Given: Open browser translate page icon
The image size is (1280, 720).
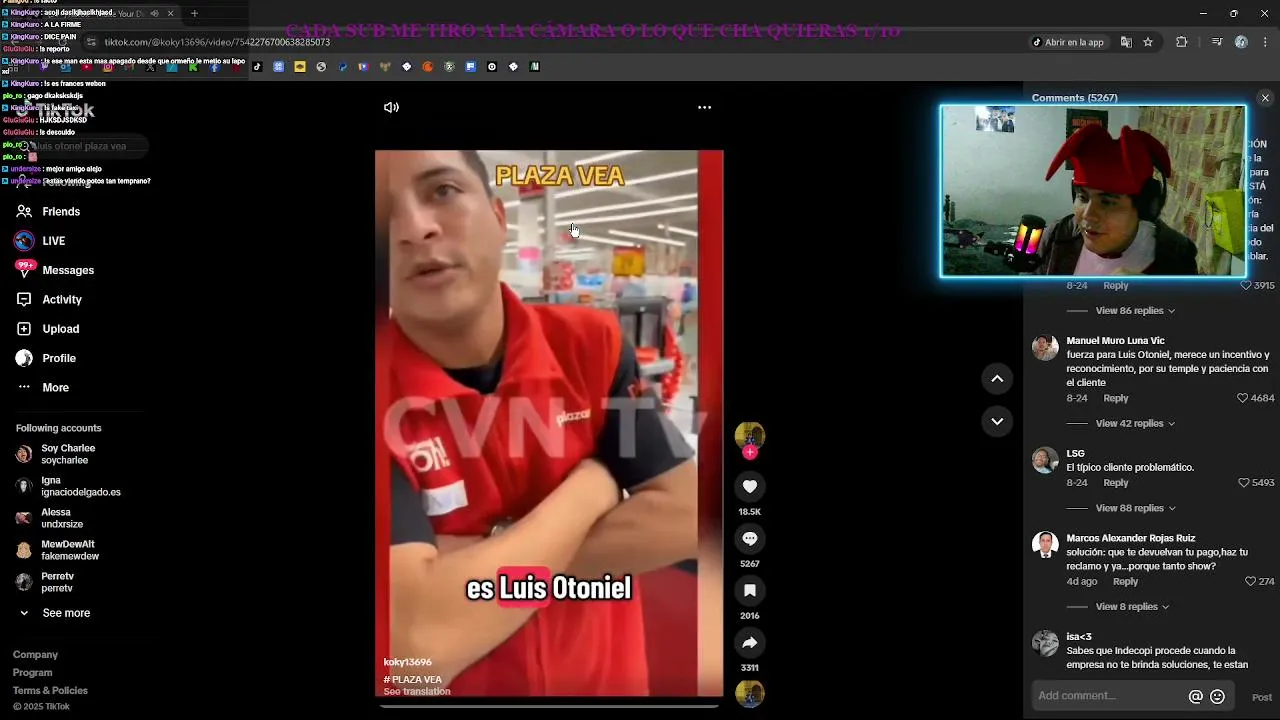Looking at the screenshot, I should (1126, 42).
